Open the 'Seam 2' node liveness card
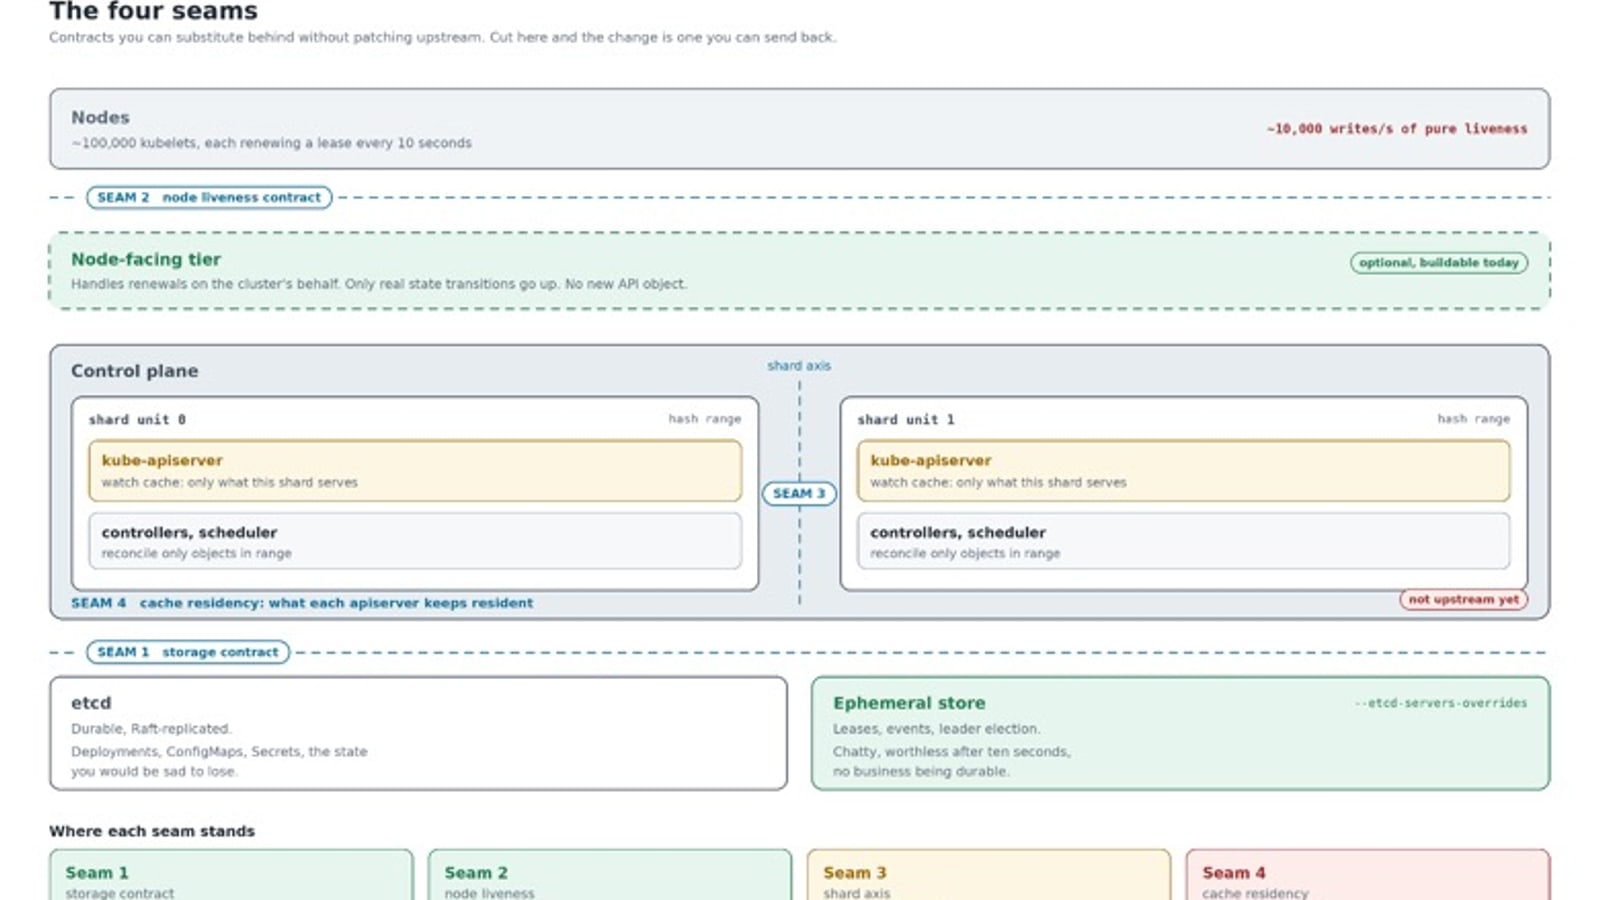The image size is (1600, 900). point(610,875)
